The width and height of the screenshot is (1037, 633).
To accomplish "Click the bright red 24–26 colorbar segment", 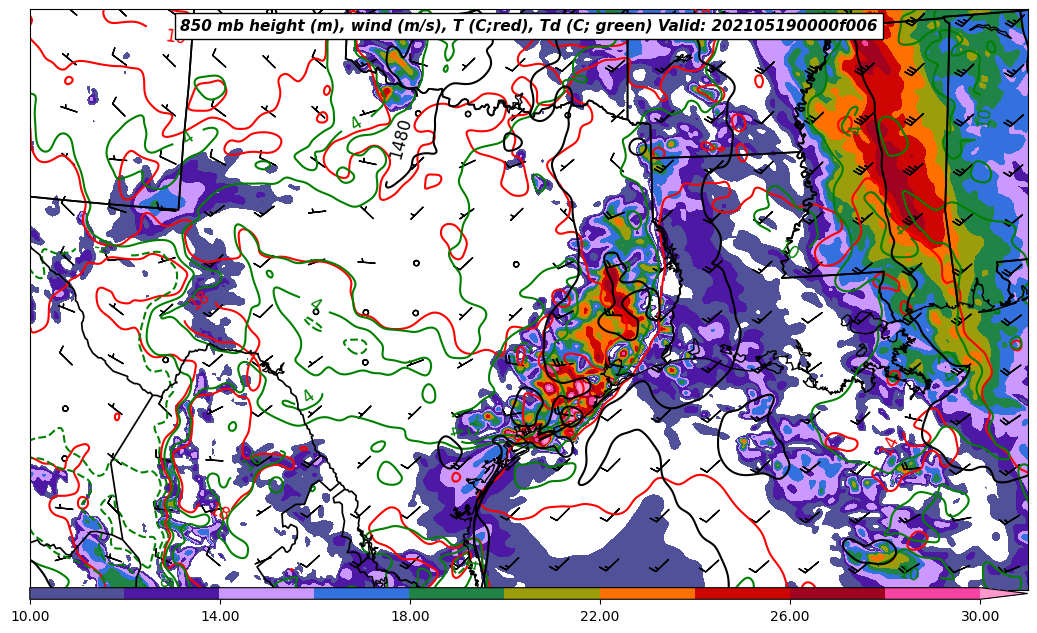I will point(742,593).
